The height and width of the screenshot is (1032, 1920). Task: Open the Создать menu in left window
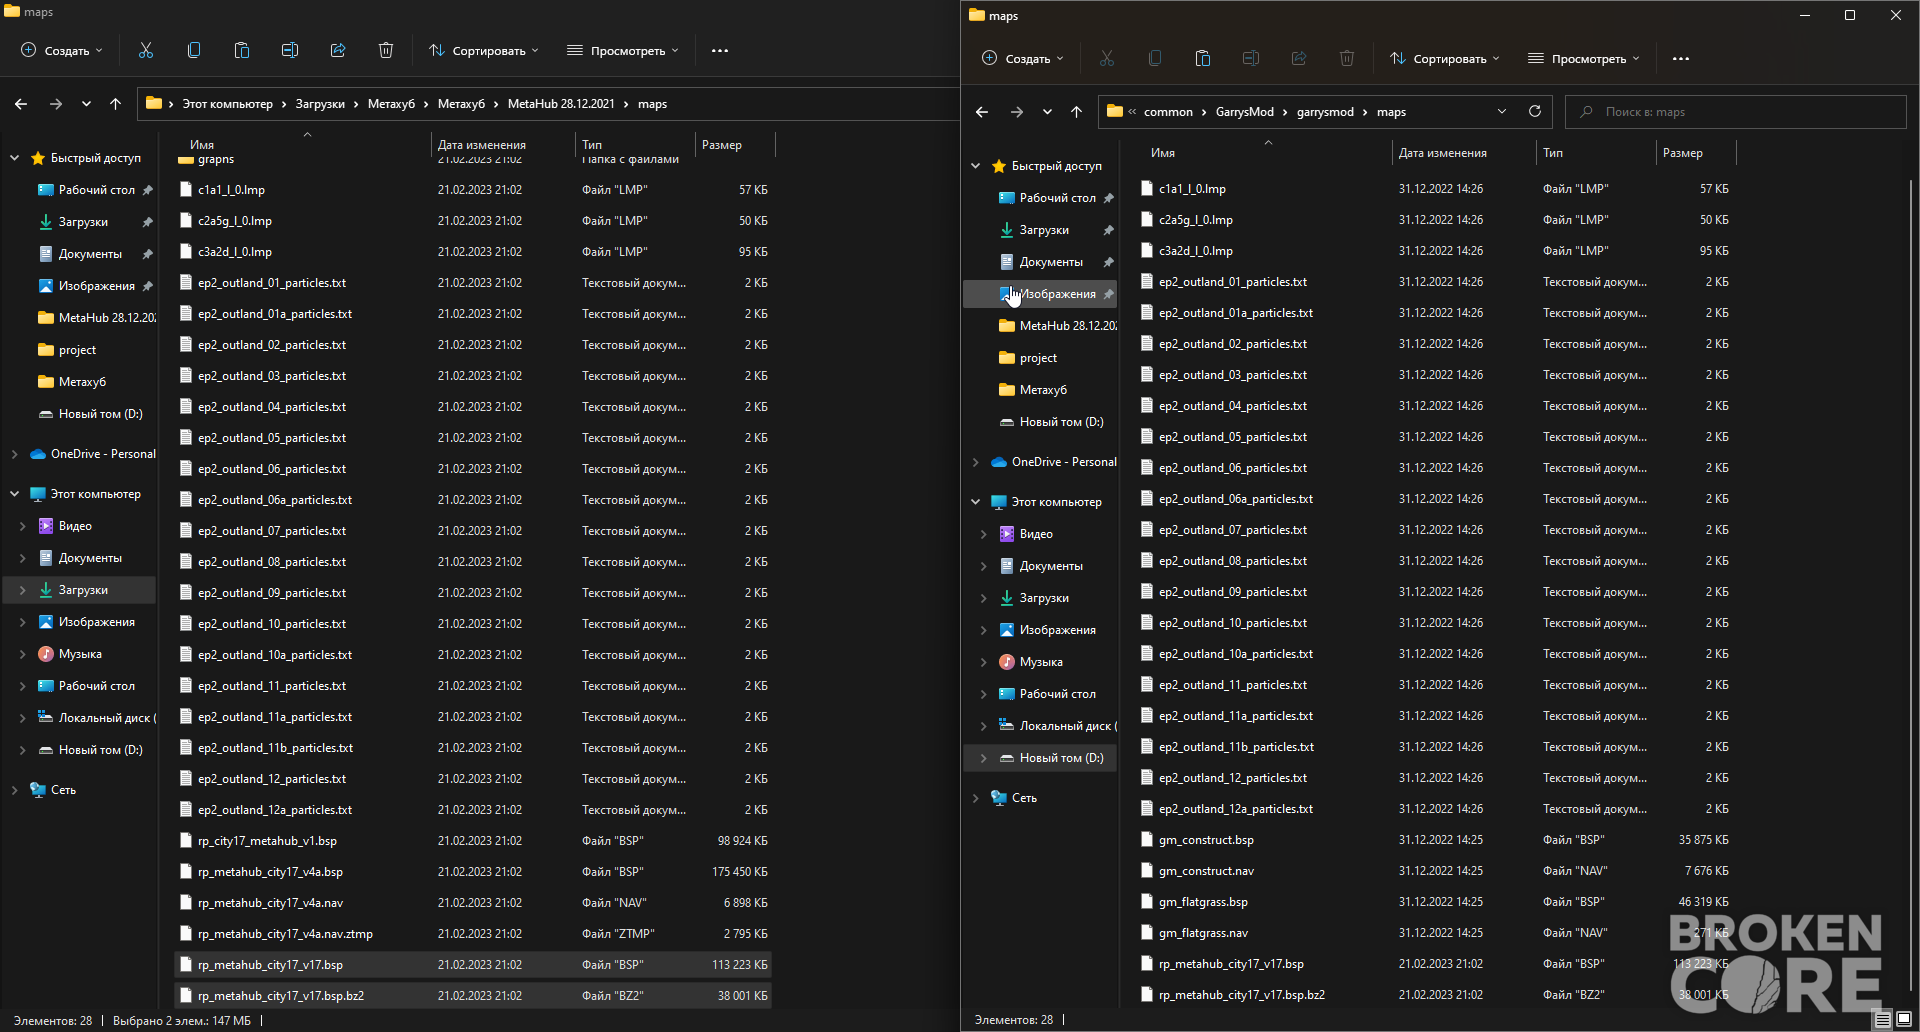pyautogui.click(x=62, y=50)
